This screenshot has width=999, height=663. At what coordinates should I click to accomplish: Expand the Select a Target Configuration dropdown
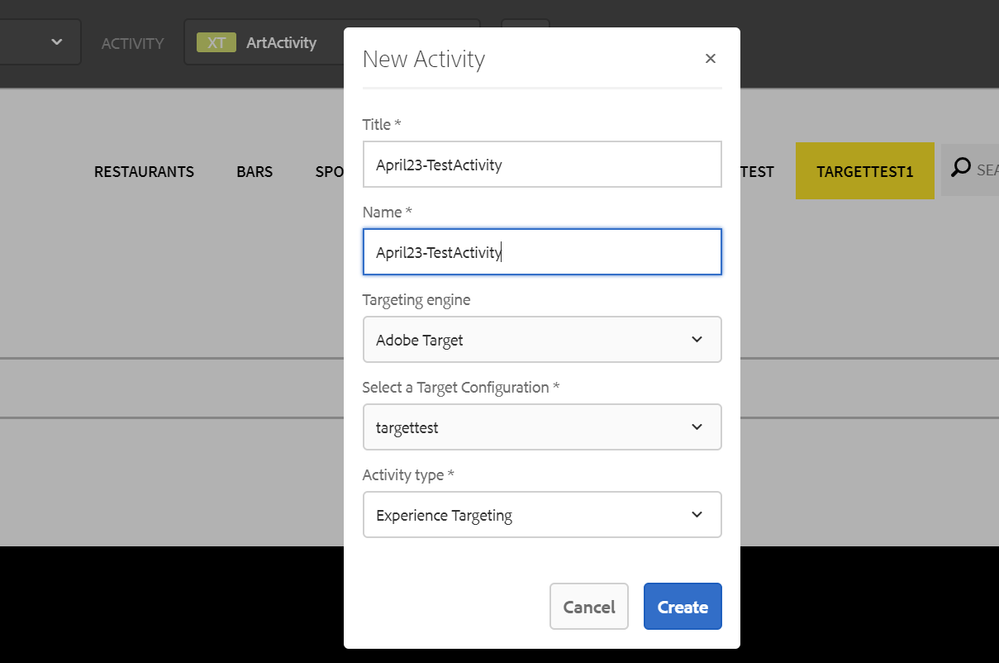tap(541, 428)
